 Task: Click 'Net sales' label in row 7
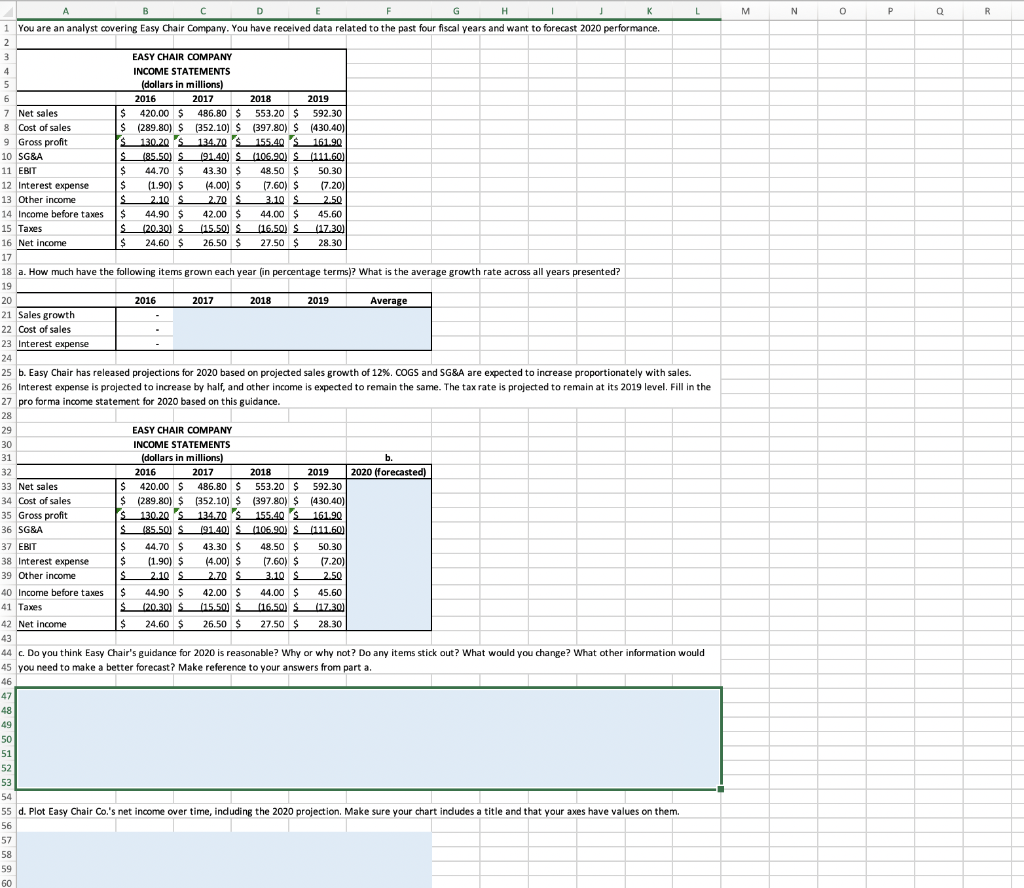38,114
